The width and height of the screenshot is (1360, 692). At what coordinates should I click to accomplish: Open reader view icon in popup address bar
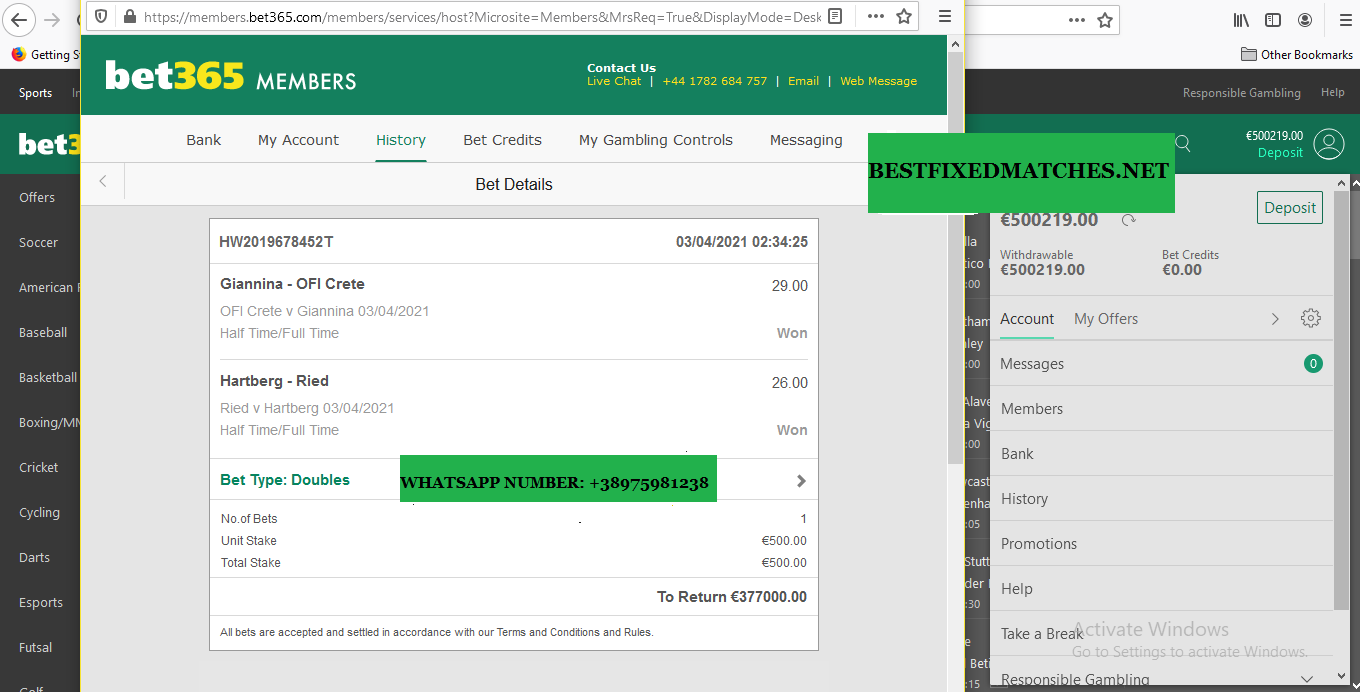pos(836,17)
